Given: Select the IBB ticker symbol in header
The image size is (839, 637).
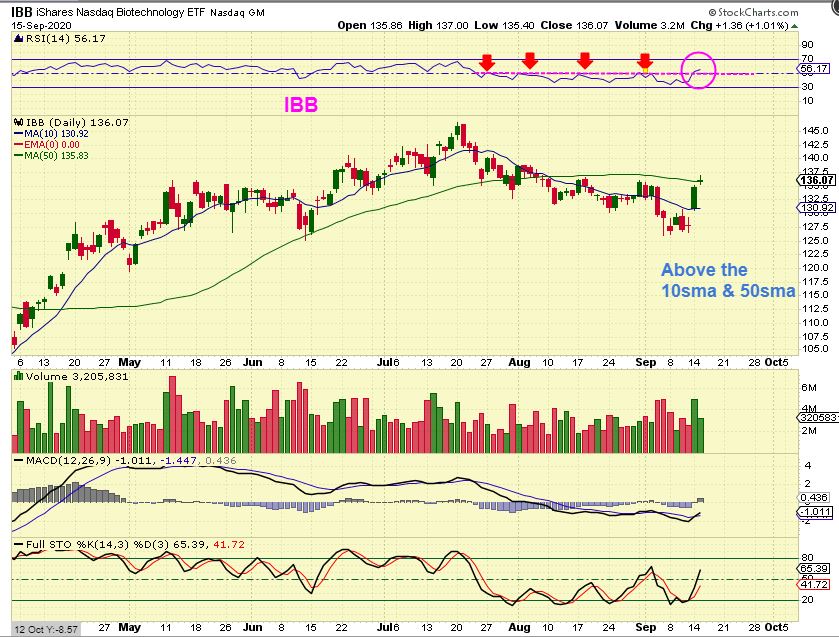Looking at the screenshot, I should click(22, 11).
